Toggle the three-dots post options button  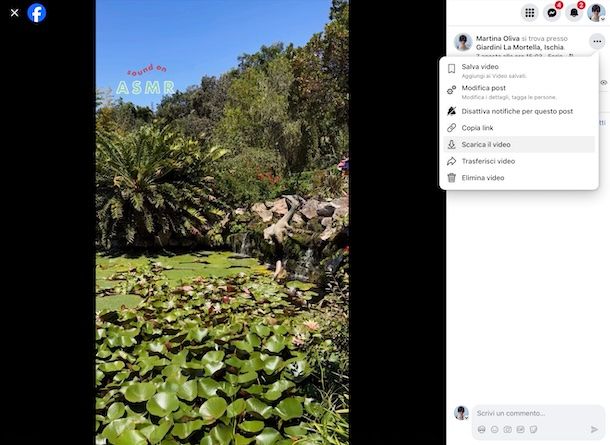click(597, 41)
